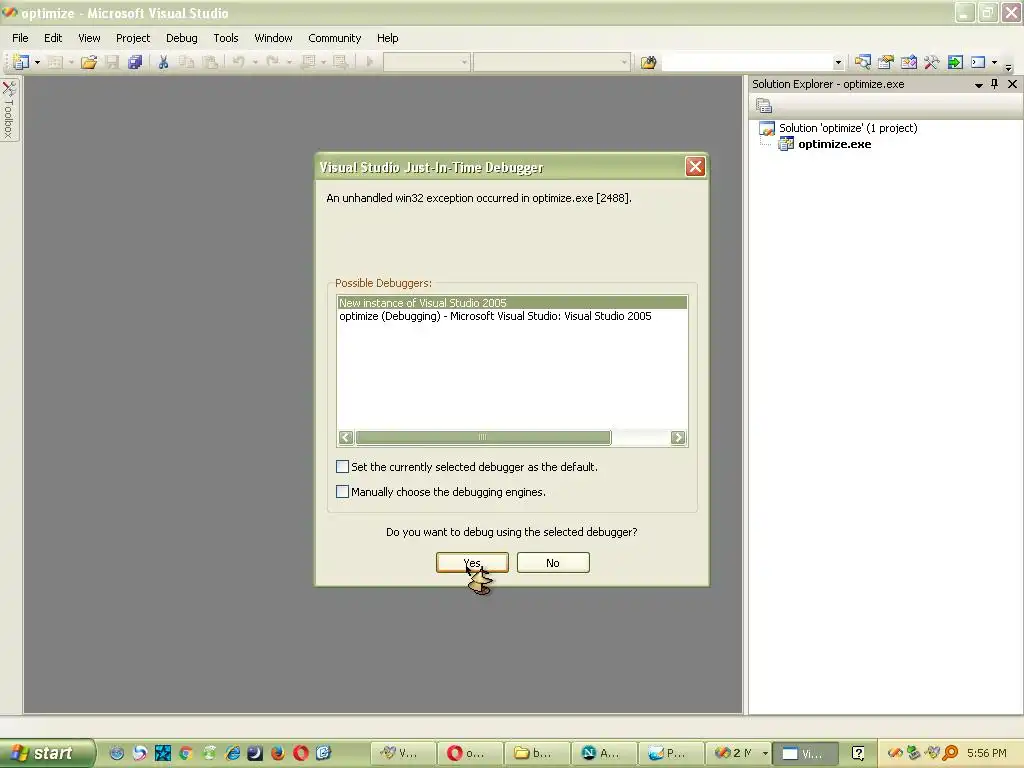The height and width of the screenshot is (768, 1024).
Task: Open the Window menu
Action: (x=273, y=38)
